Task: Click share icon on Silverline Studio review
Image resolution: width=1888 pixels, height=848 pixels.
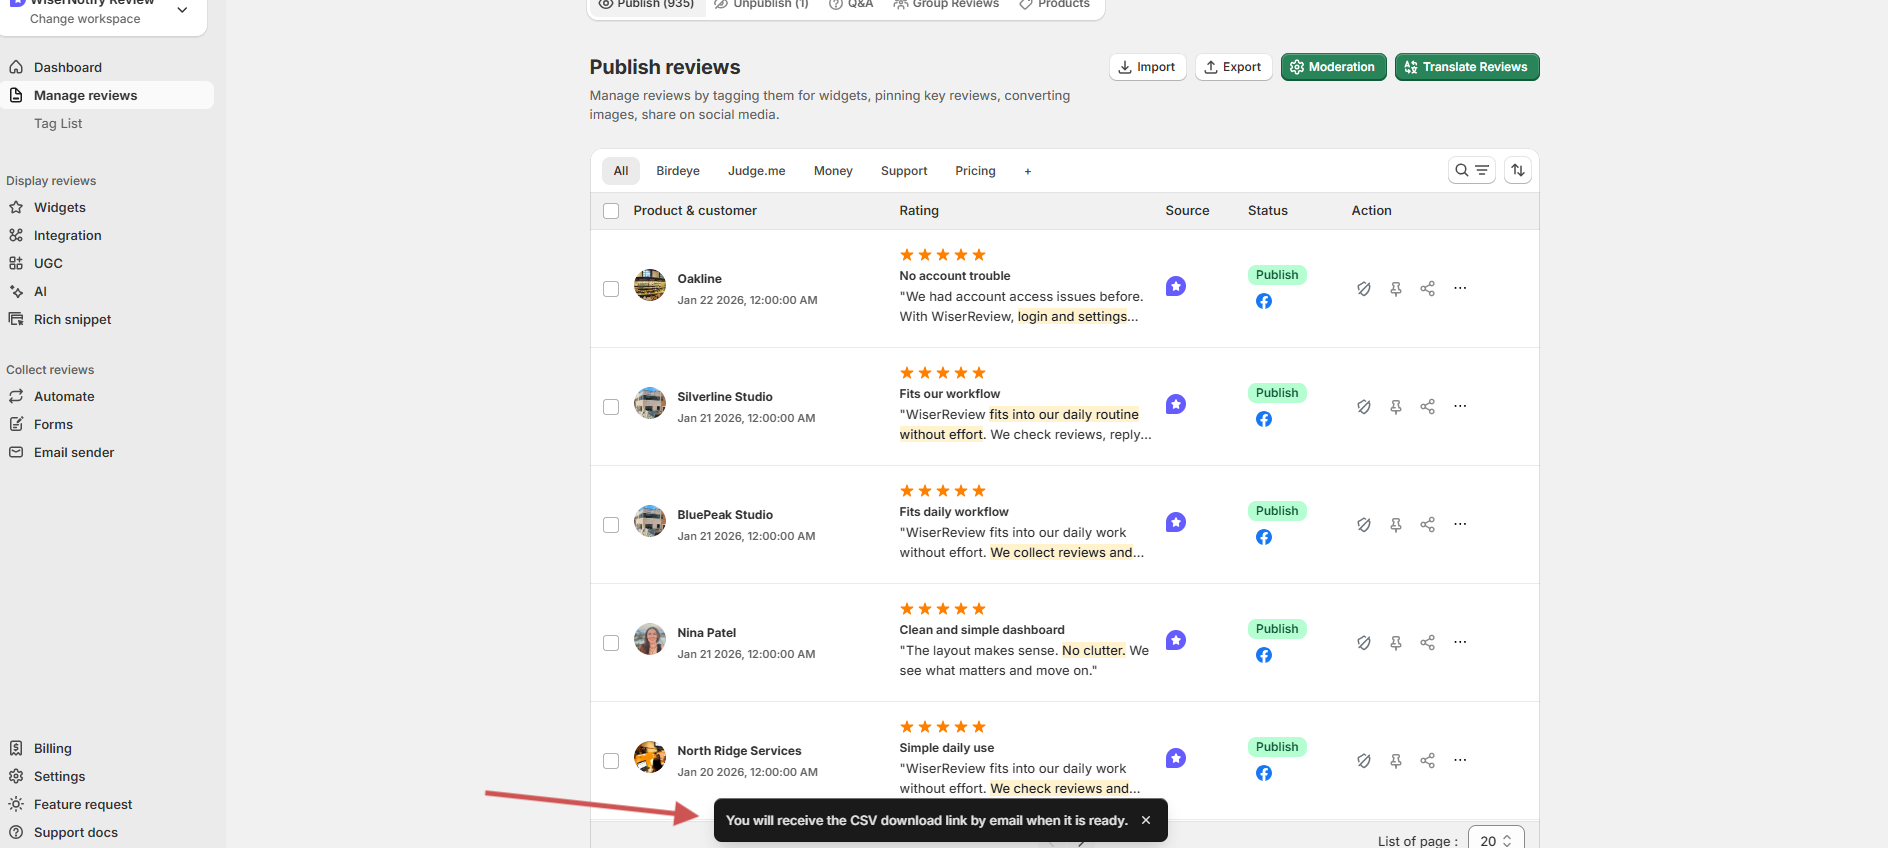Action: click(1427, 407)
